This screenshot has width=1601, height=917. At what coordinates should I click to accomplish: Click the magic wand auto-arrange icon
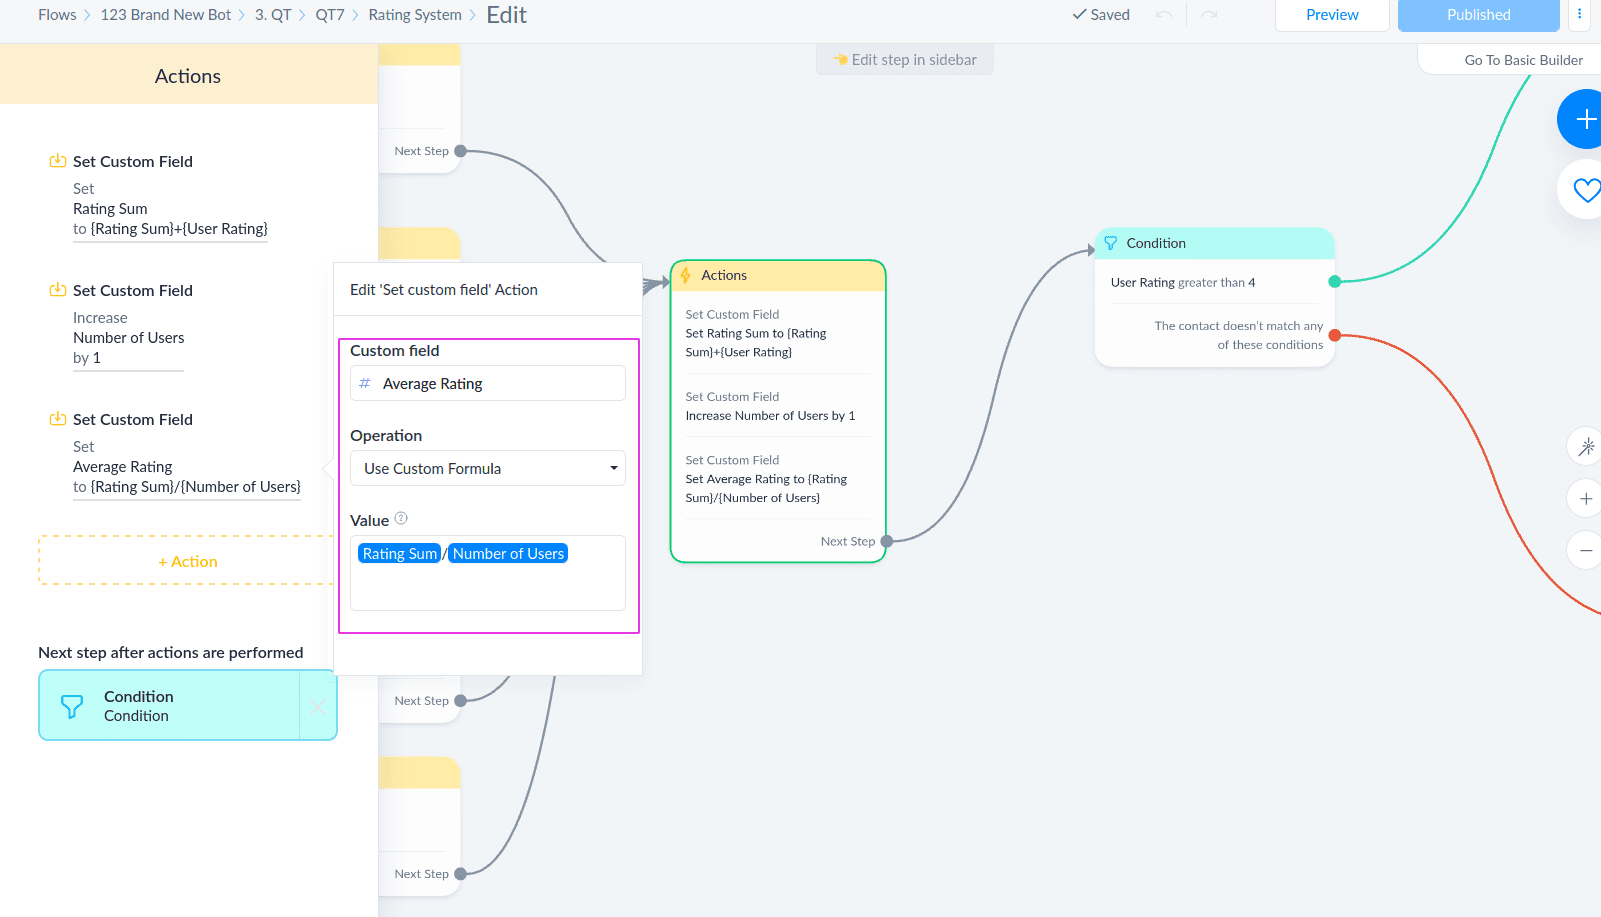(x=1585, y=447)
